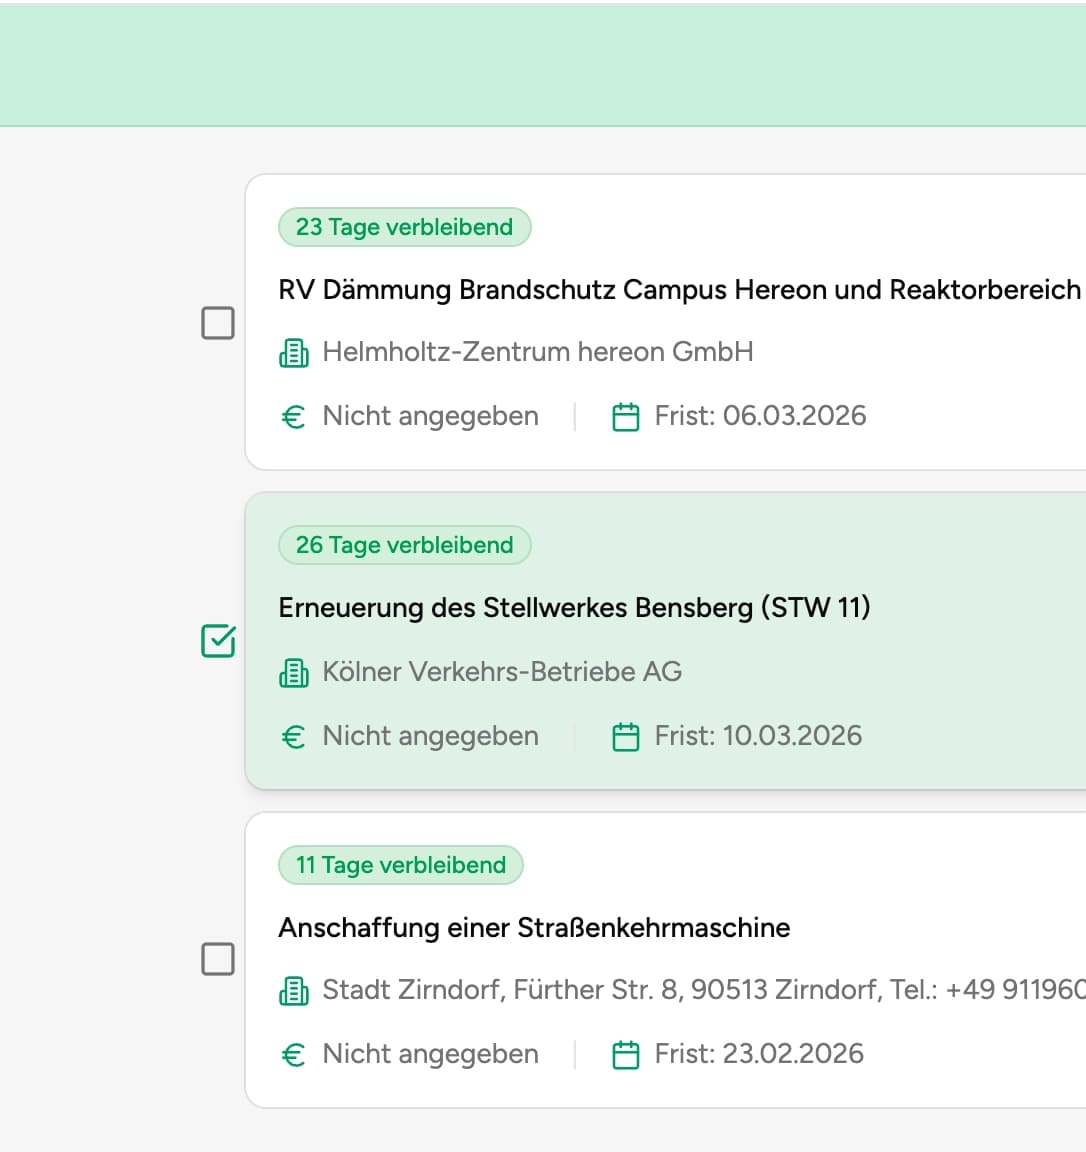This screenshot has width=1086, height=1152.
Task: Click the Kölner Verkehrs-Betriebe AG text
Action: [x=503, y=672]
